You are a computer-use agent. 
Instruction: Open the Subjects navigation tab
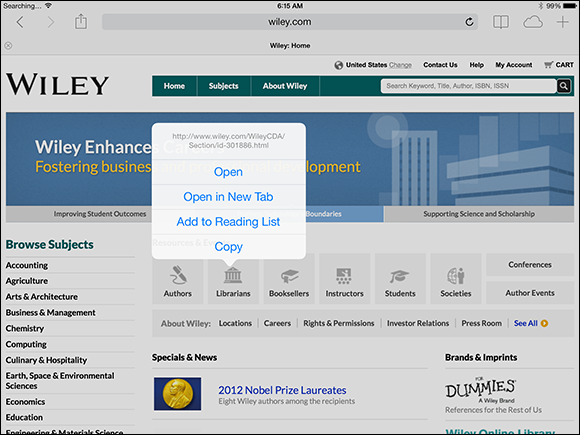(223, 86)
